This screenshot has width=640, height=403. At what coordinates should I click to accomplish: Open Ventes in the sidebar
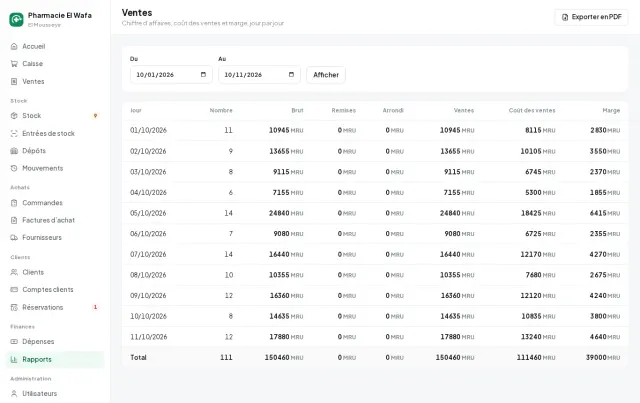point(55,81)
